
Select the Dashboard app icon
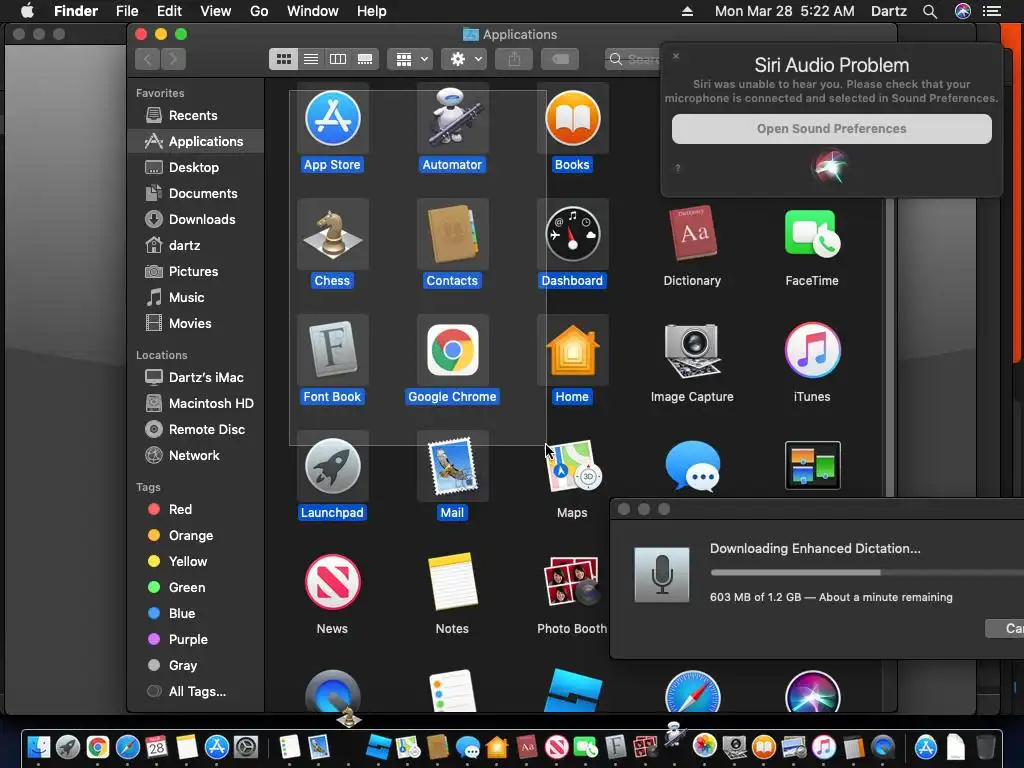tap(572, 234)
